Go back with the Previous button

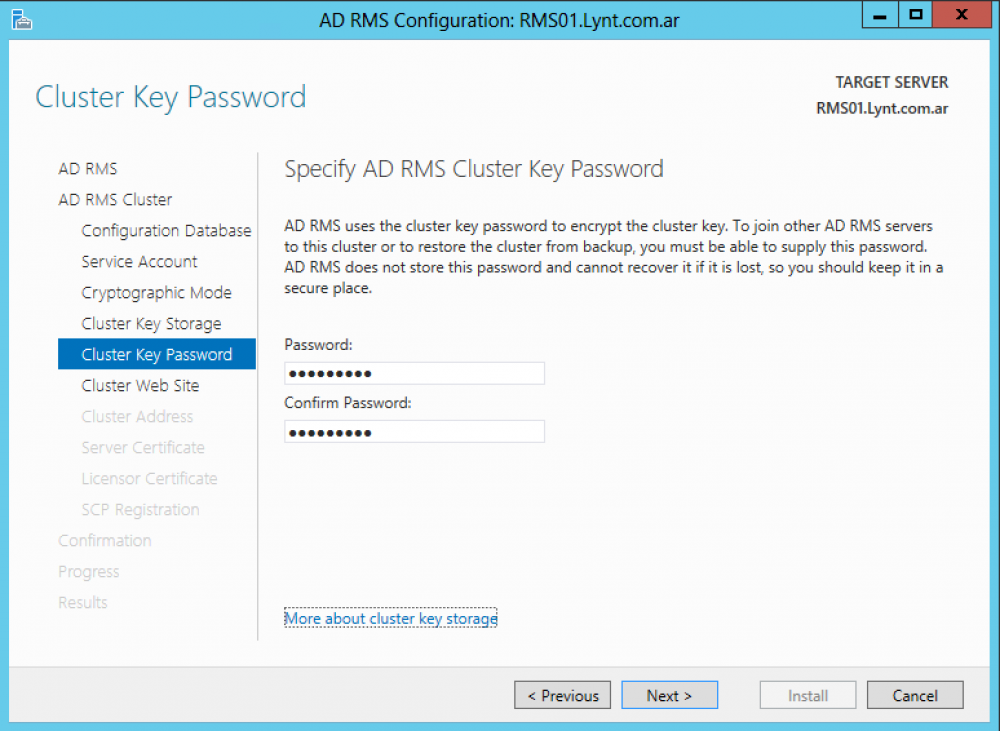562,695
